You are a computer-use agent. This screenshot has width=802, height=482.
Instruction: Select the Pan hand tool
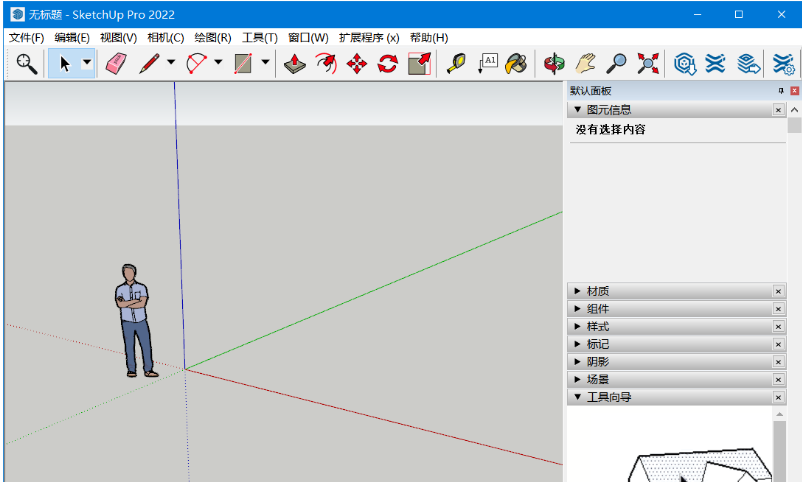[585, 64]
